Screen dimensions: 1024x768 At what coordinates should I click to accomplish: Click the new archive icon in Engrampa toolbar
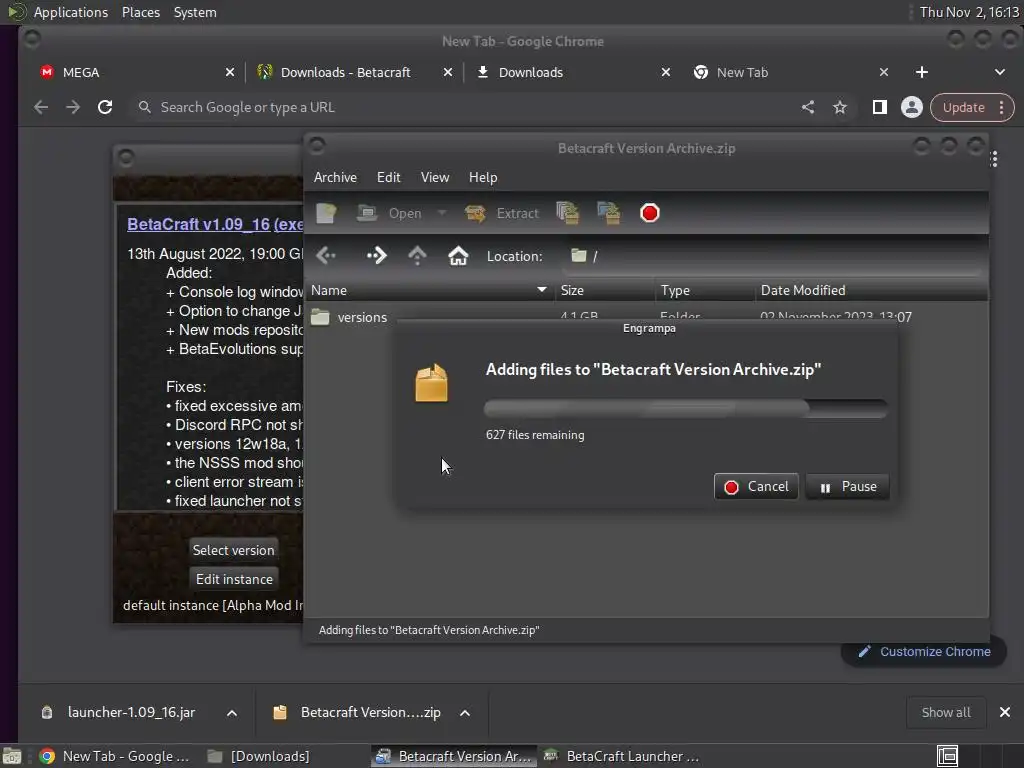(x=326, y=213)
